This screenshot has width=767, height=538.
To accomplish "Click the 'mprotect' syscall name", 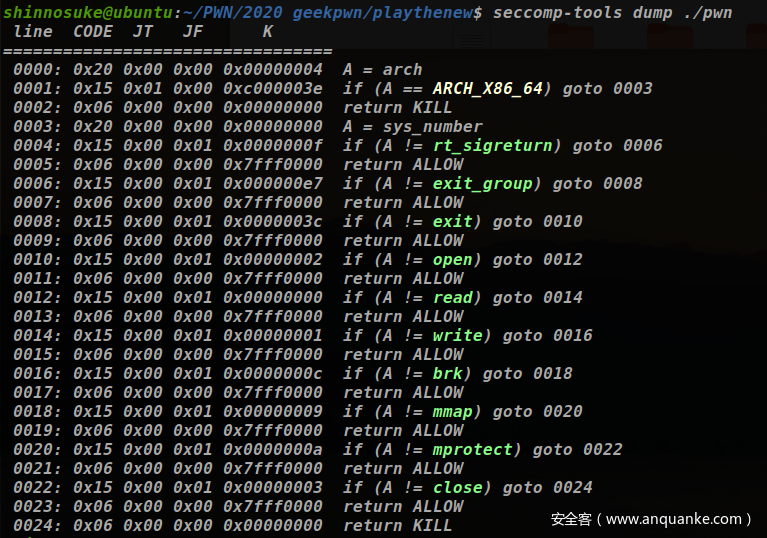I will click(472, 450).
